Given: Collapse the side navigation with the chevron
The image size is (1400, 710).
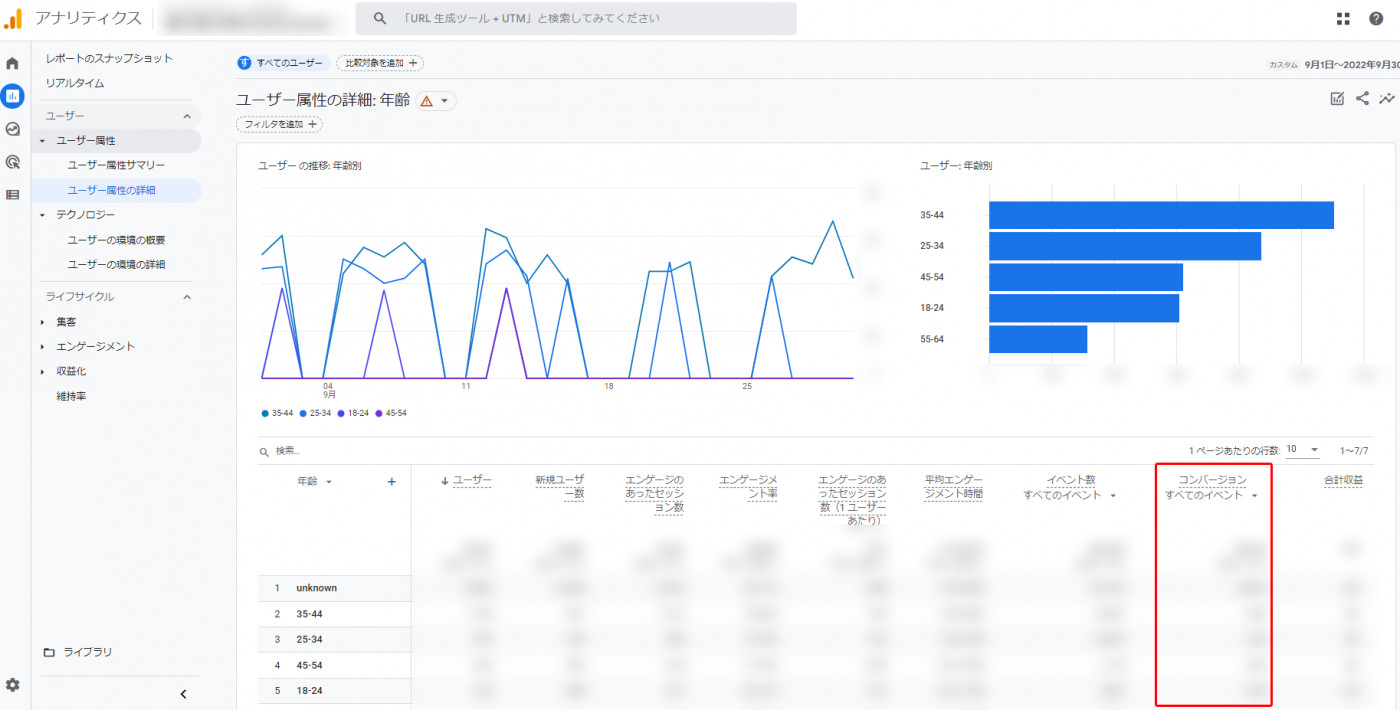Looking at the screenshot, I should (183, 694).
